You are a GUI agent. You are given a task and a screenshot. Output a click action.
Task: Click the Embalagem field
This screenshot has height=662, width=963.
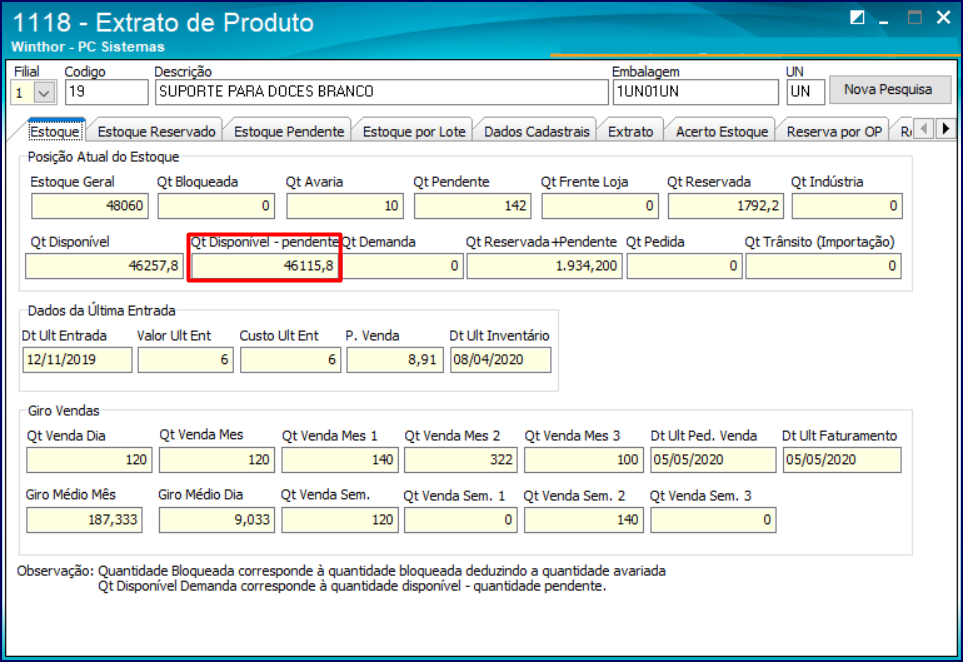(695, 92)
